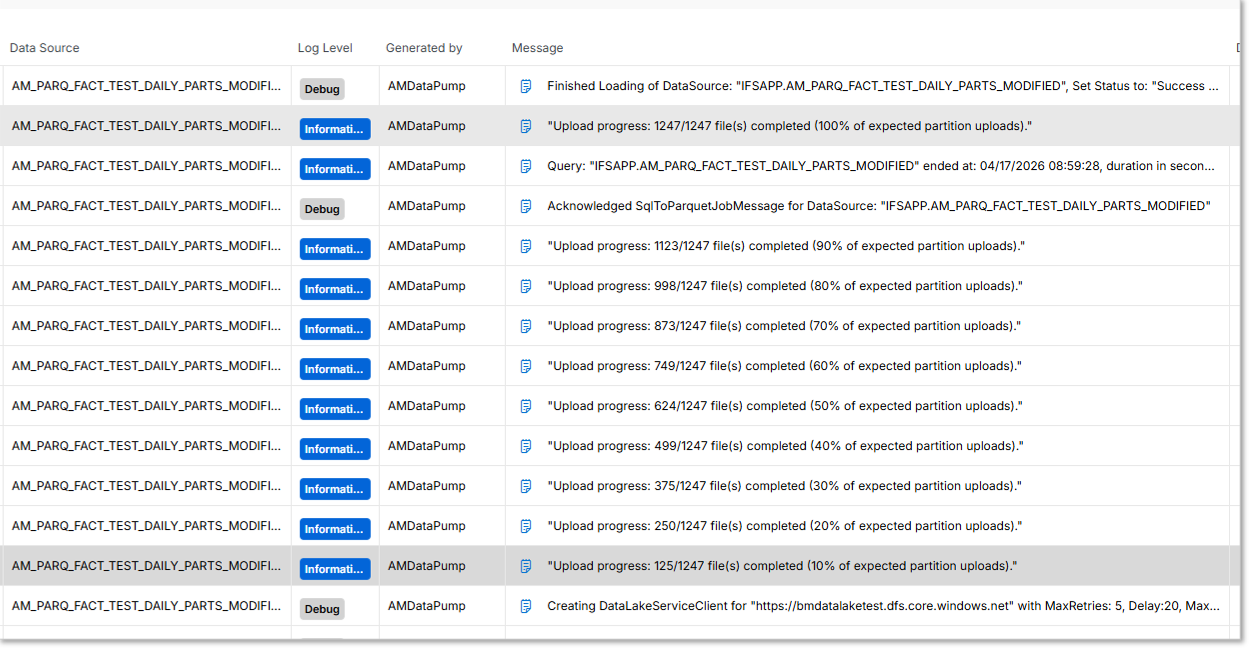The height and width of the screenshot is (648, 1249).
Task: Click document icon beside 998/1247 upload message
Action: [x=526, y=286]
